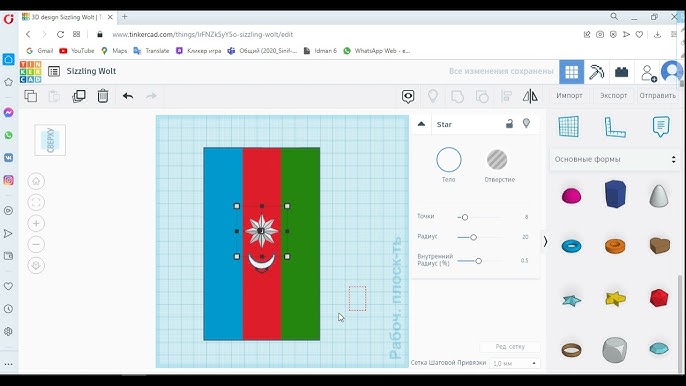Select the yellow star shape

pos(616,298)
